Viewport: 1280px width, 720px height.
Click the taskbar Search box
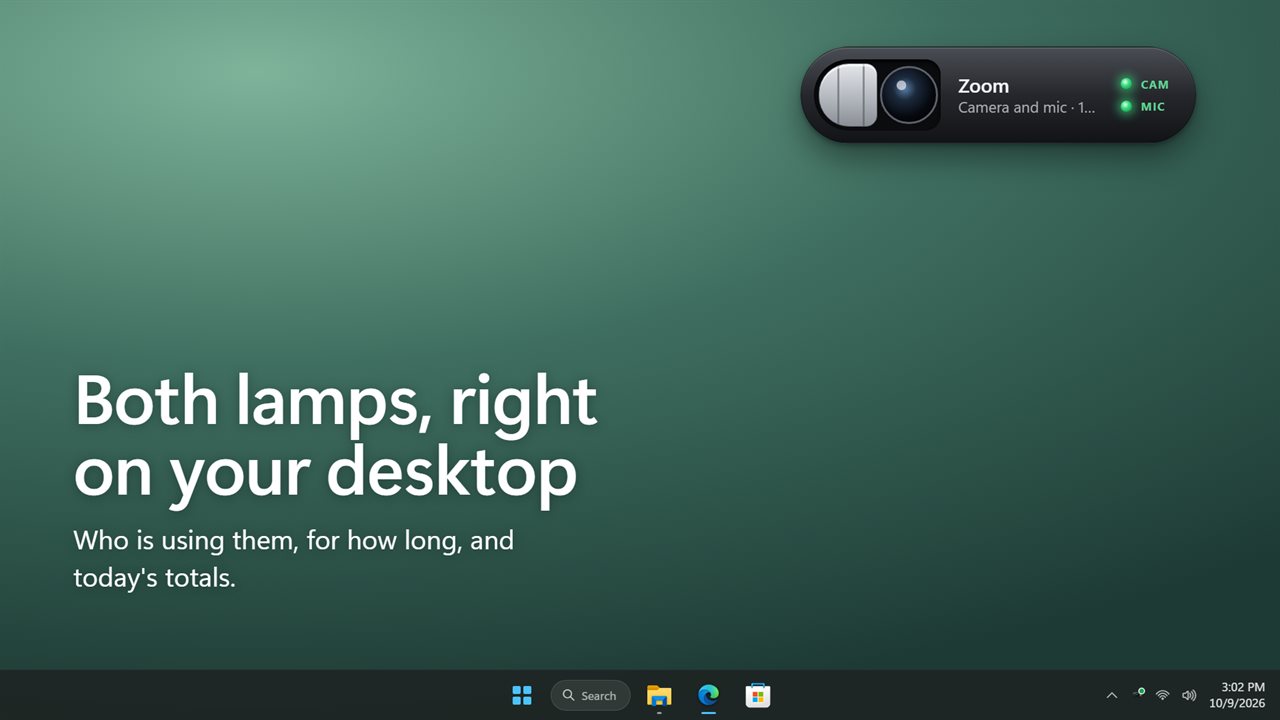pyautogui.click(x=590, y=695)
